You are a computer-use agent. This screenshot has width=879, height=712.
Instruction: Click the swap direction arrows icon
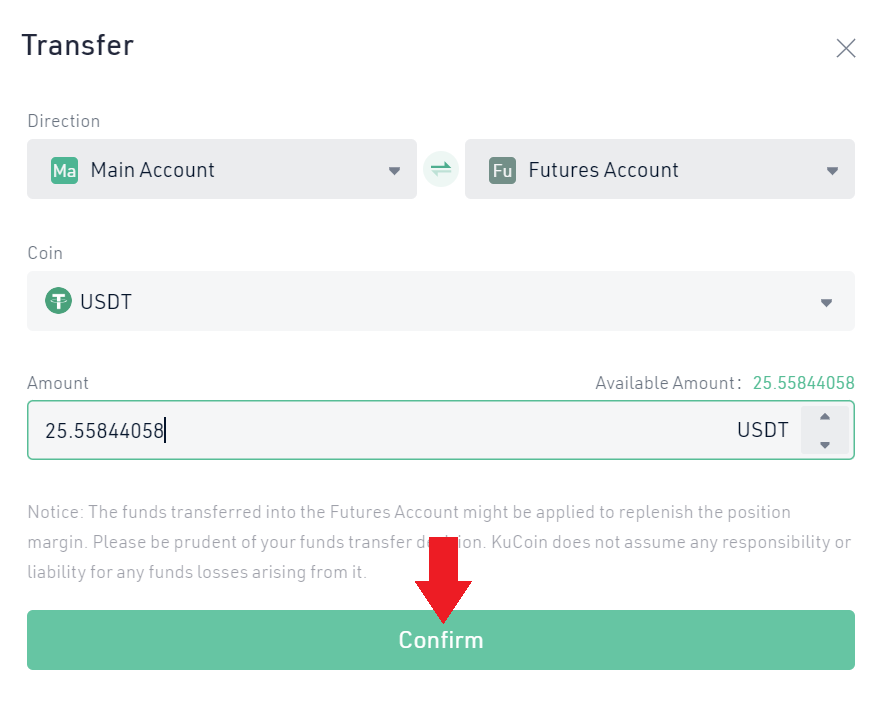440,169
